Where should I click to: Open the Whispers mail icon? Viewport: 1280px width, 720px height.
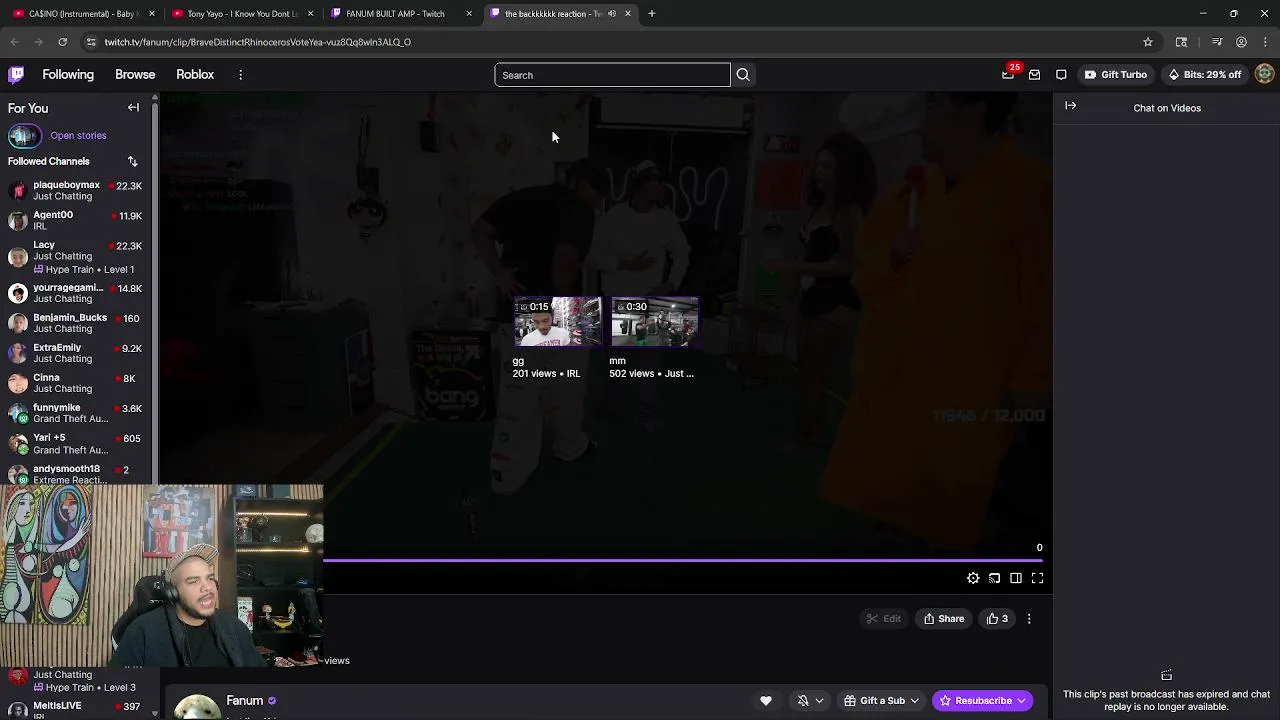(1034, 74)
